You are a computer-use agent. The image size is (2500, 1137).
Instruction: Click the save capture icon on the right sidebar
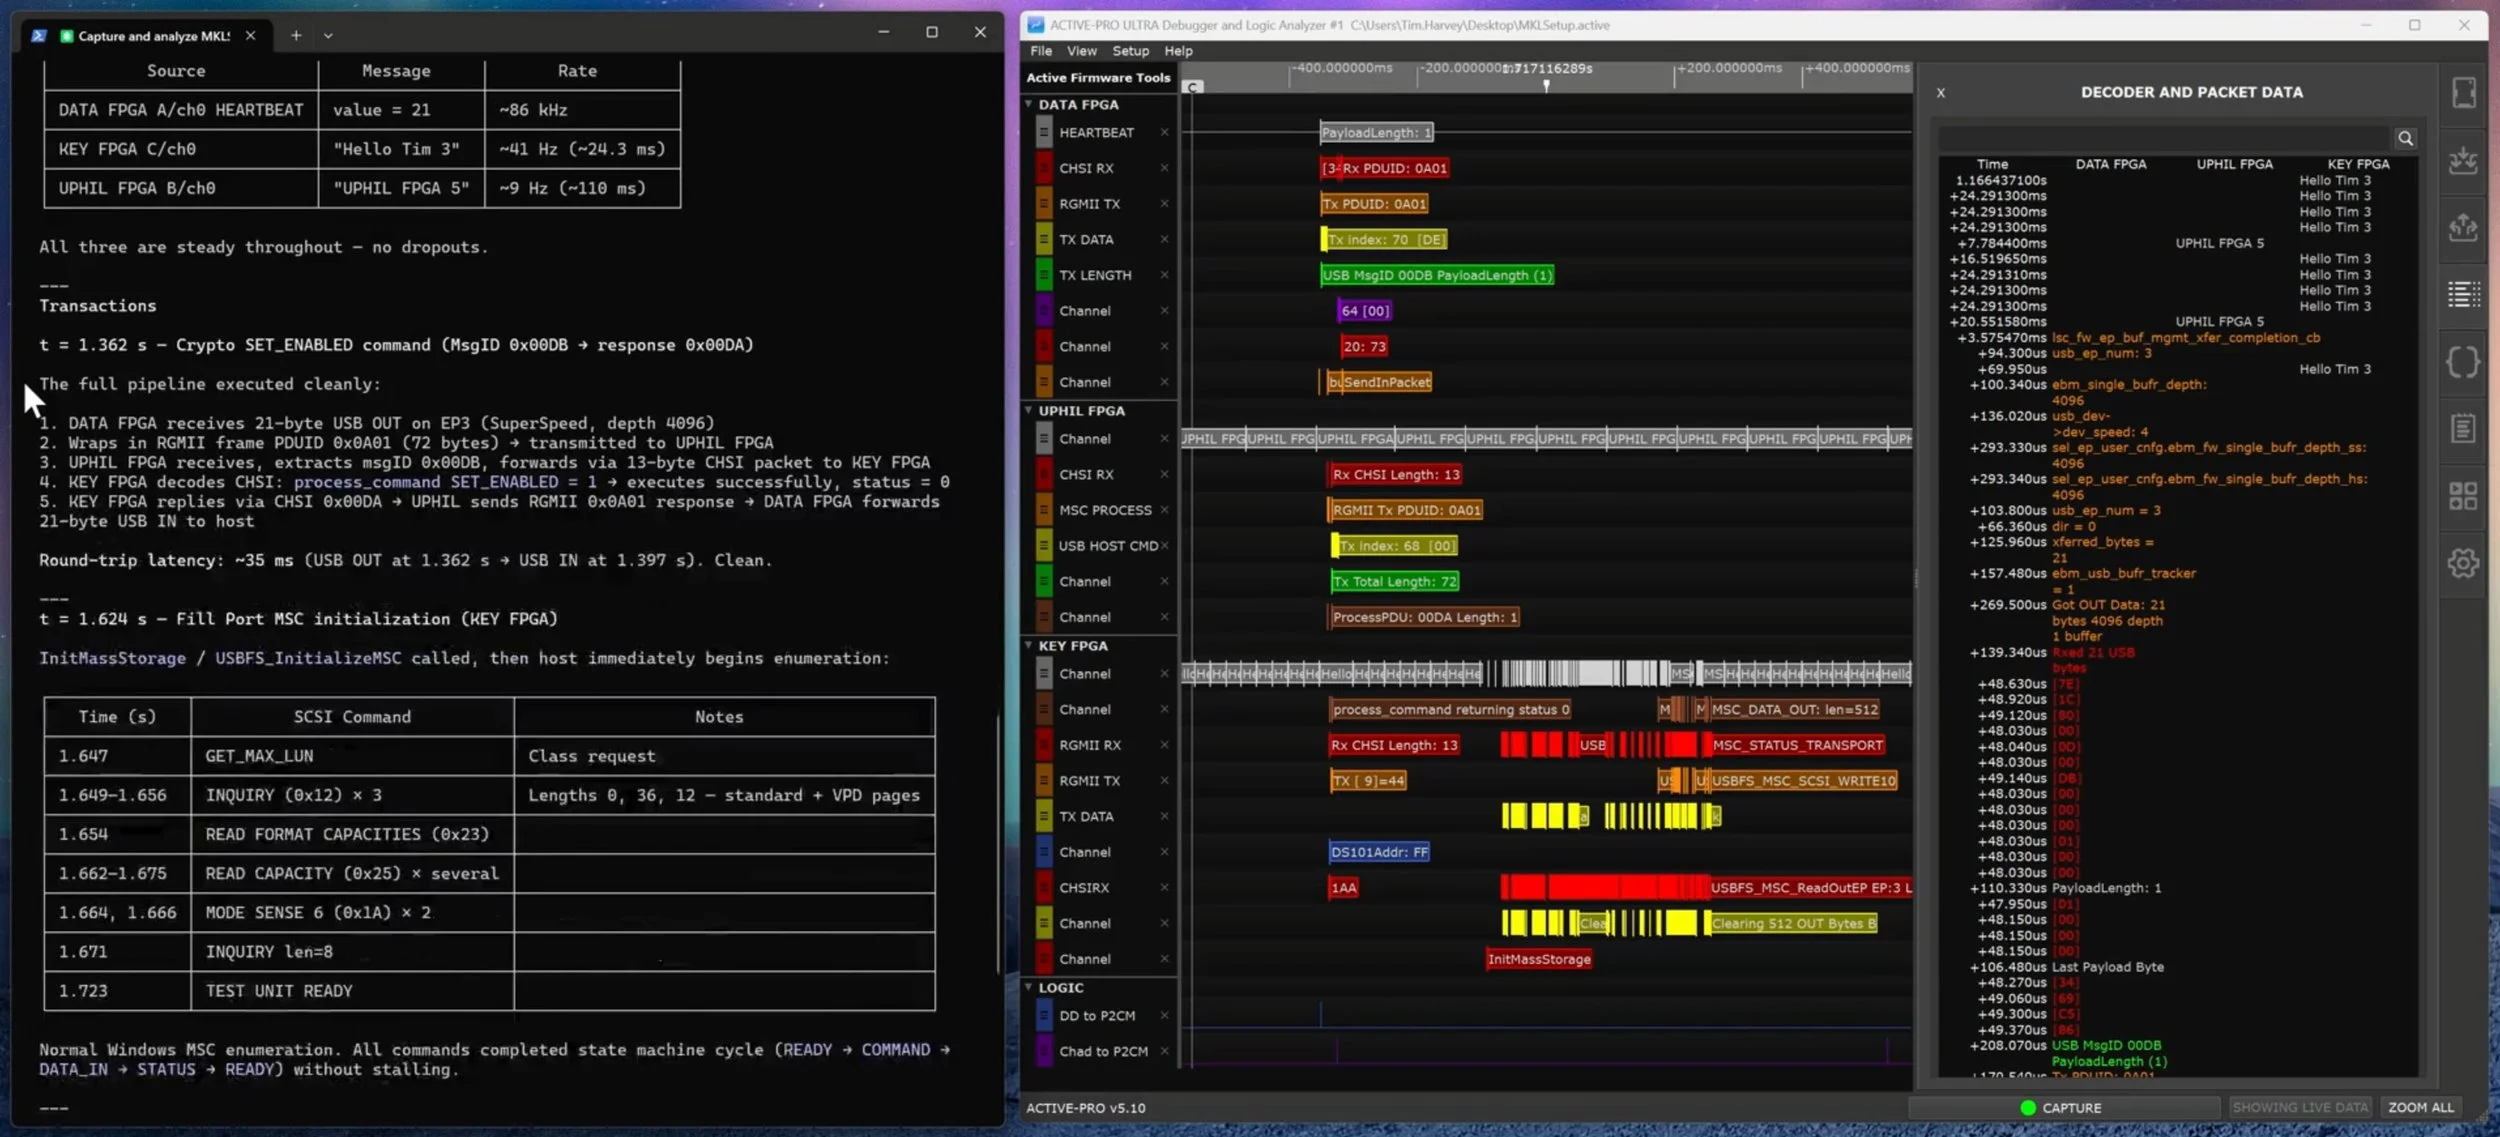[x=2462, y=161]
